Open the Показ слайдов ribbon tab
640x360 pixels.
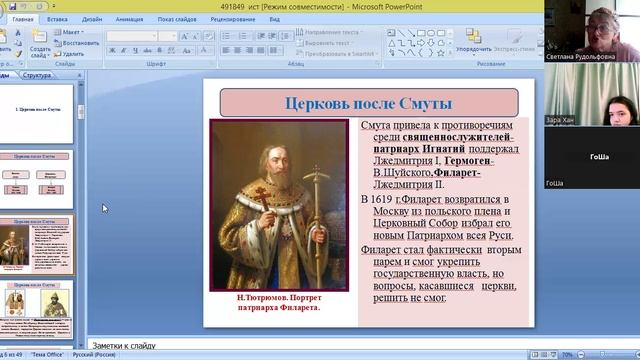pos(177,19)
